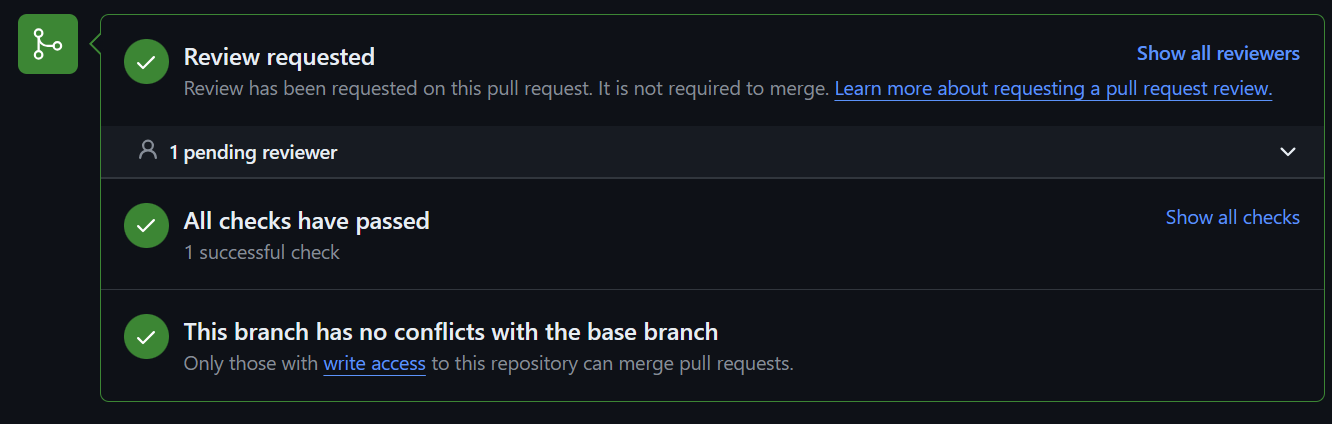The height and width of the screenshot is (424, 1332).
Task: Click 'Only those with' merge permission text
Action: pyautogui.click(x=251, y=364)
